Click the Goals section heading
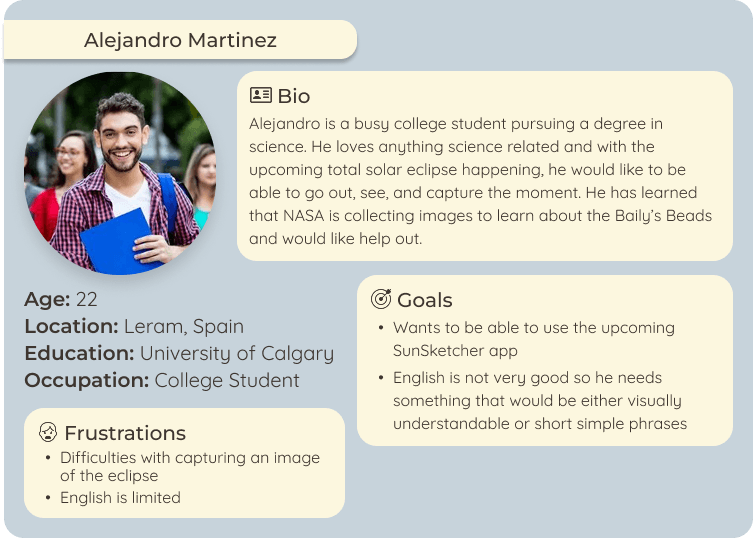 (424, 300)
